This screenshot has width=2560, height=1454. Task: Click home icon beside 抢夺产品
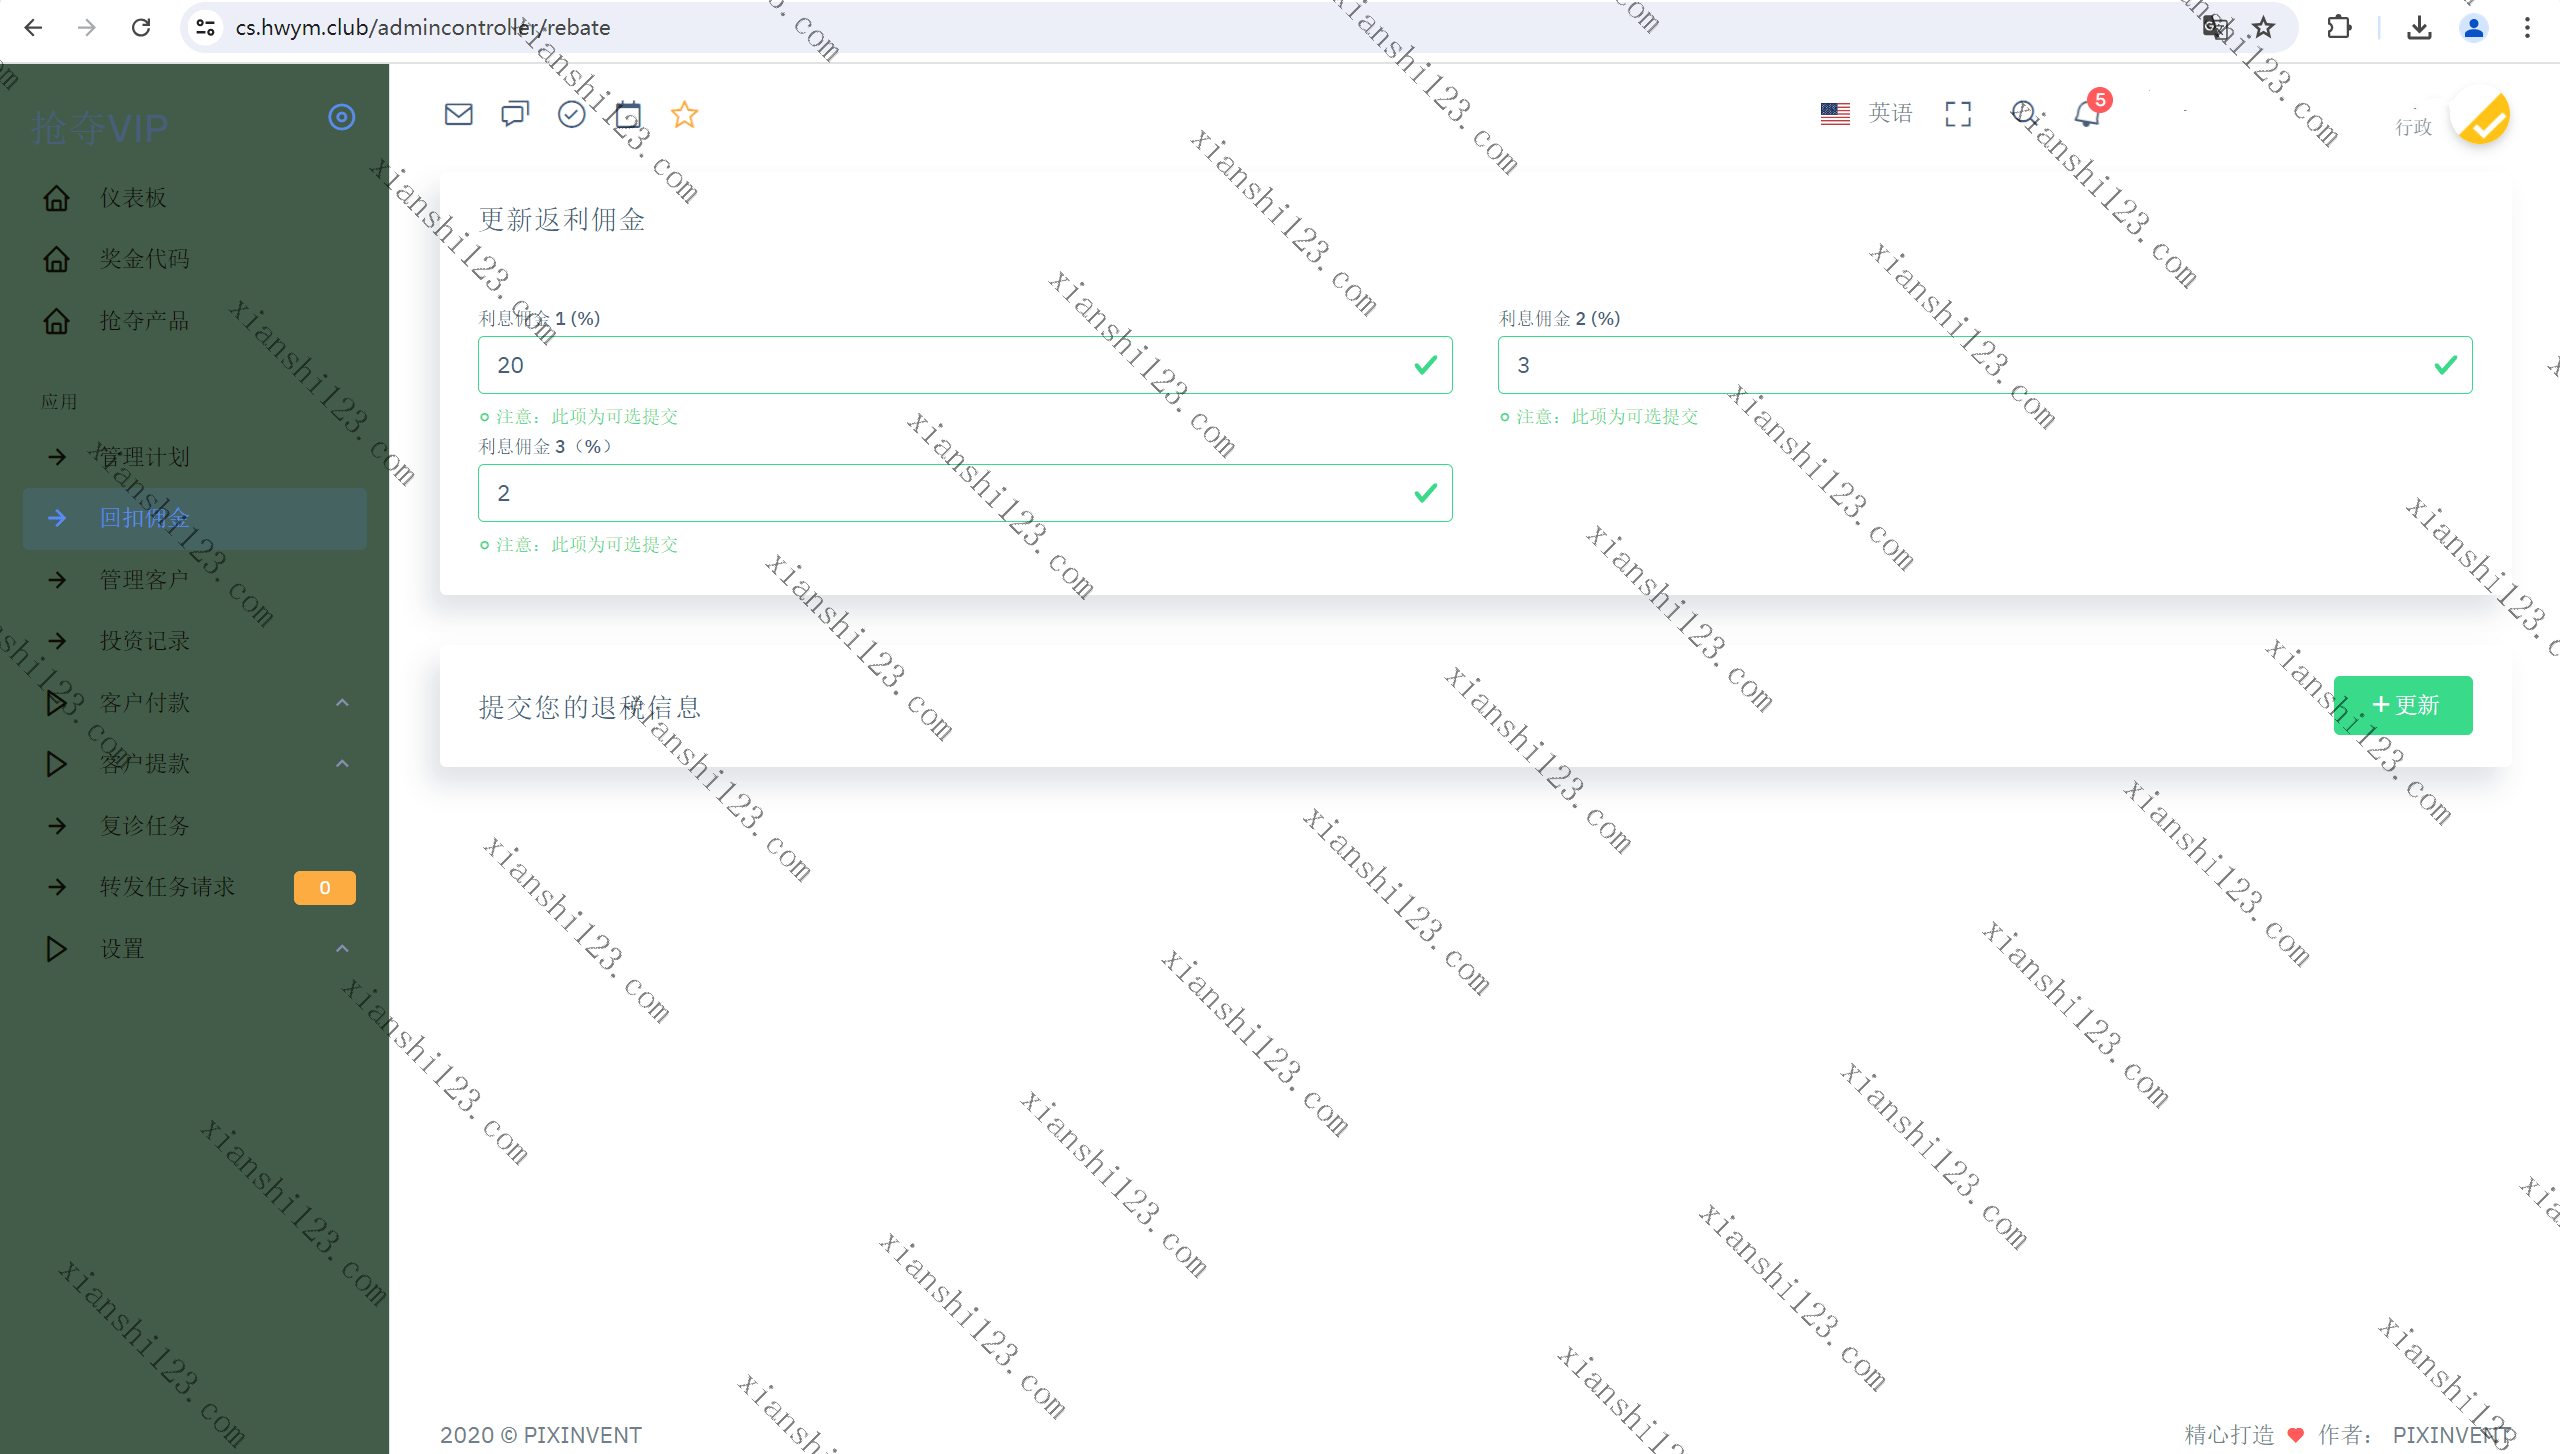57,321
